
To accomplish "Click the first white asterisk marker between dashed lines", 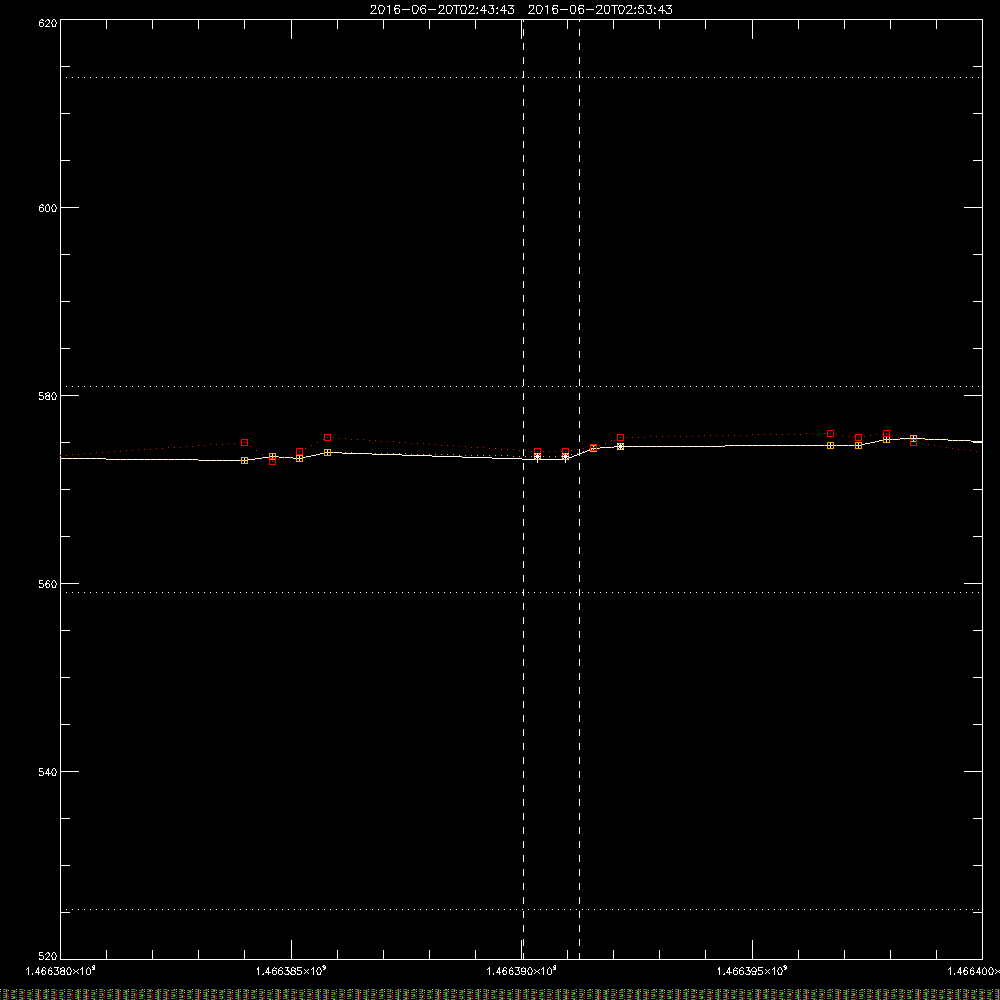I will click(538, 457).
